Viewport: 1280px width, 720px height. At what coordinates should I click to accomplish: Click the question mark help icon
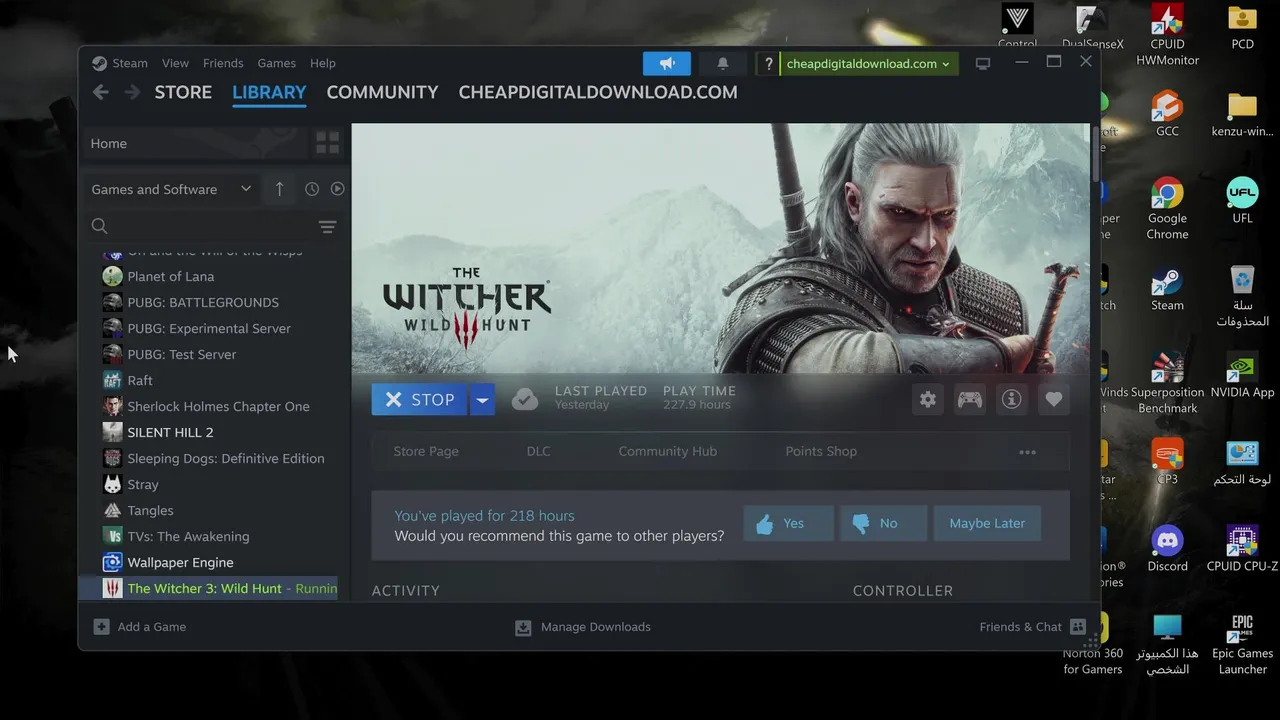pyautogui.click(x=768, y=63)
